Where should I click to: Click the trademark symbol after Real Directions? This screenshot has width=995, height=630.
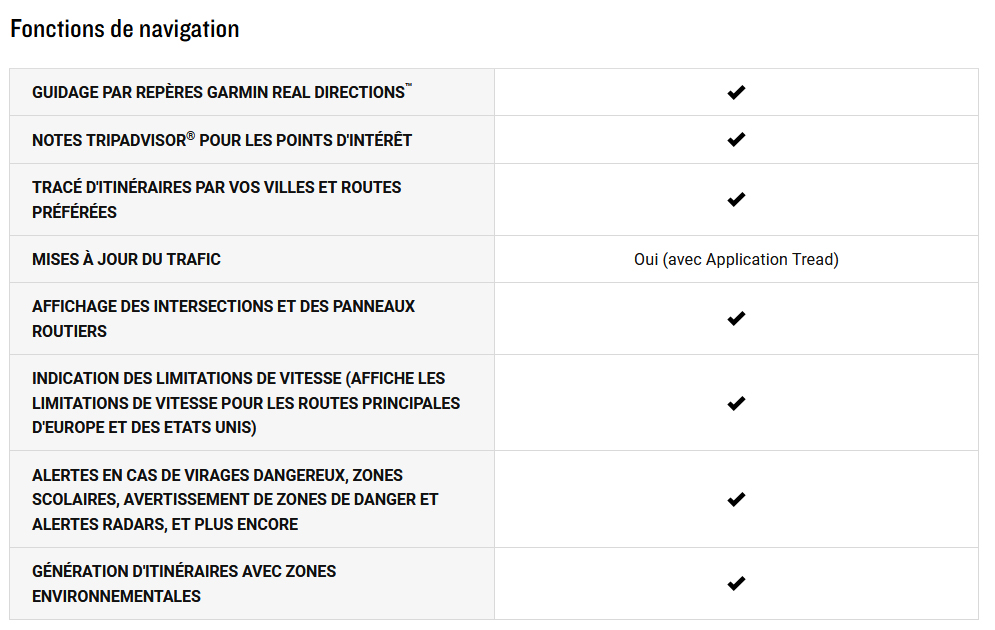coord(409,86)
